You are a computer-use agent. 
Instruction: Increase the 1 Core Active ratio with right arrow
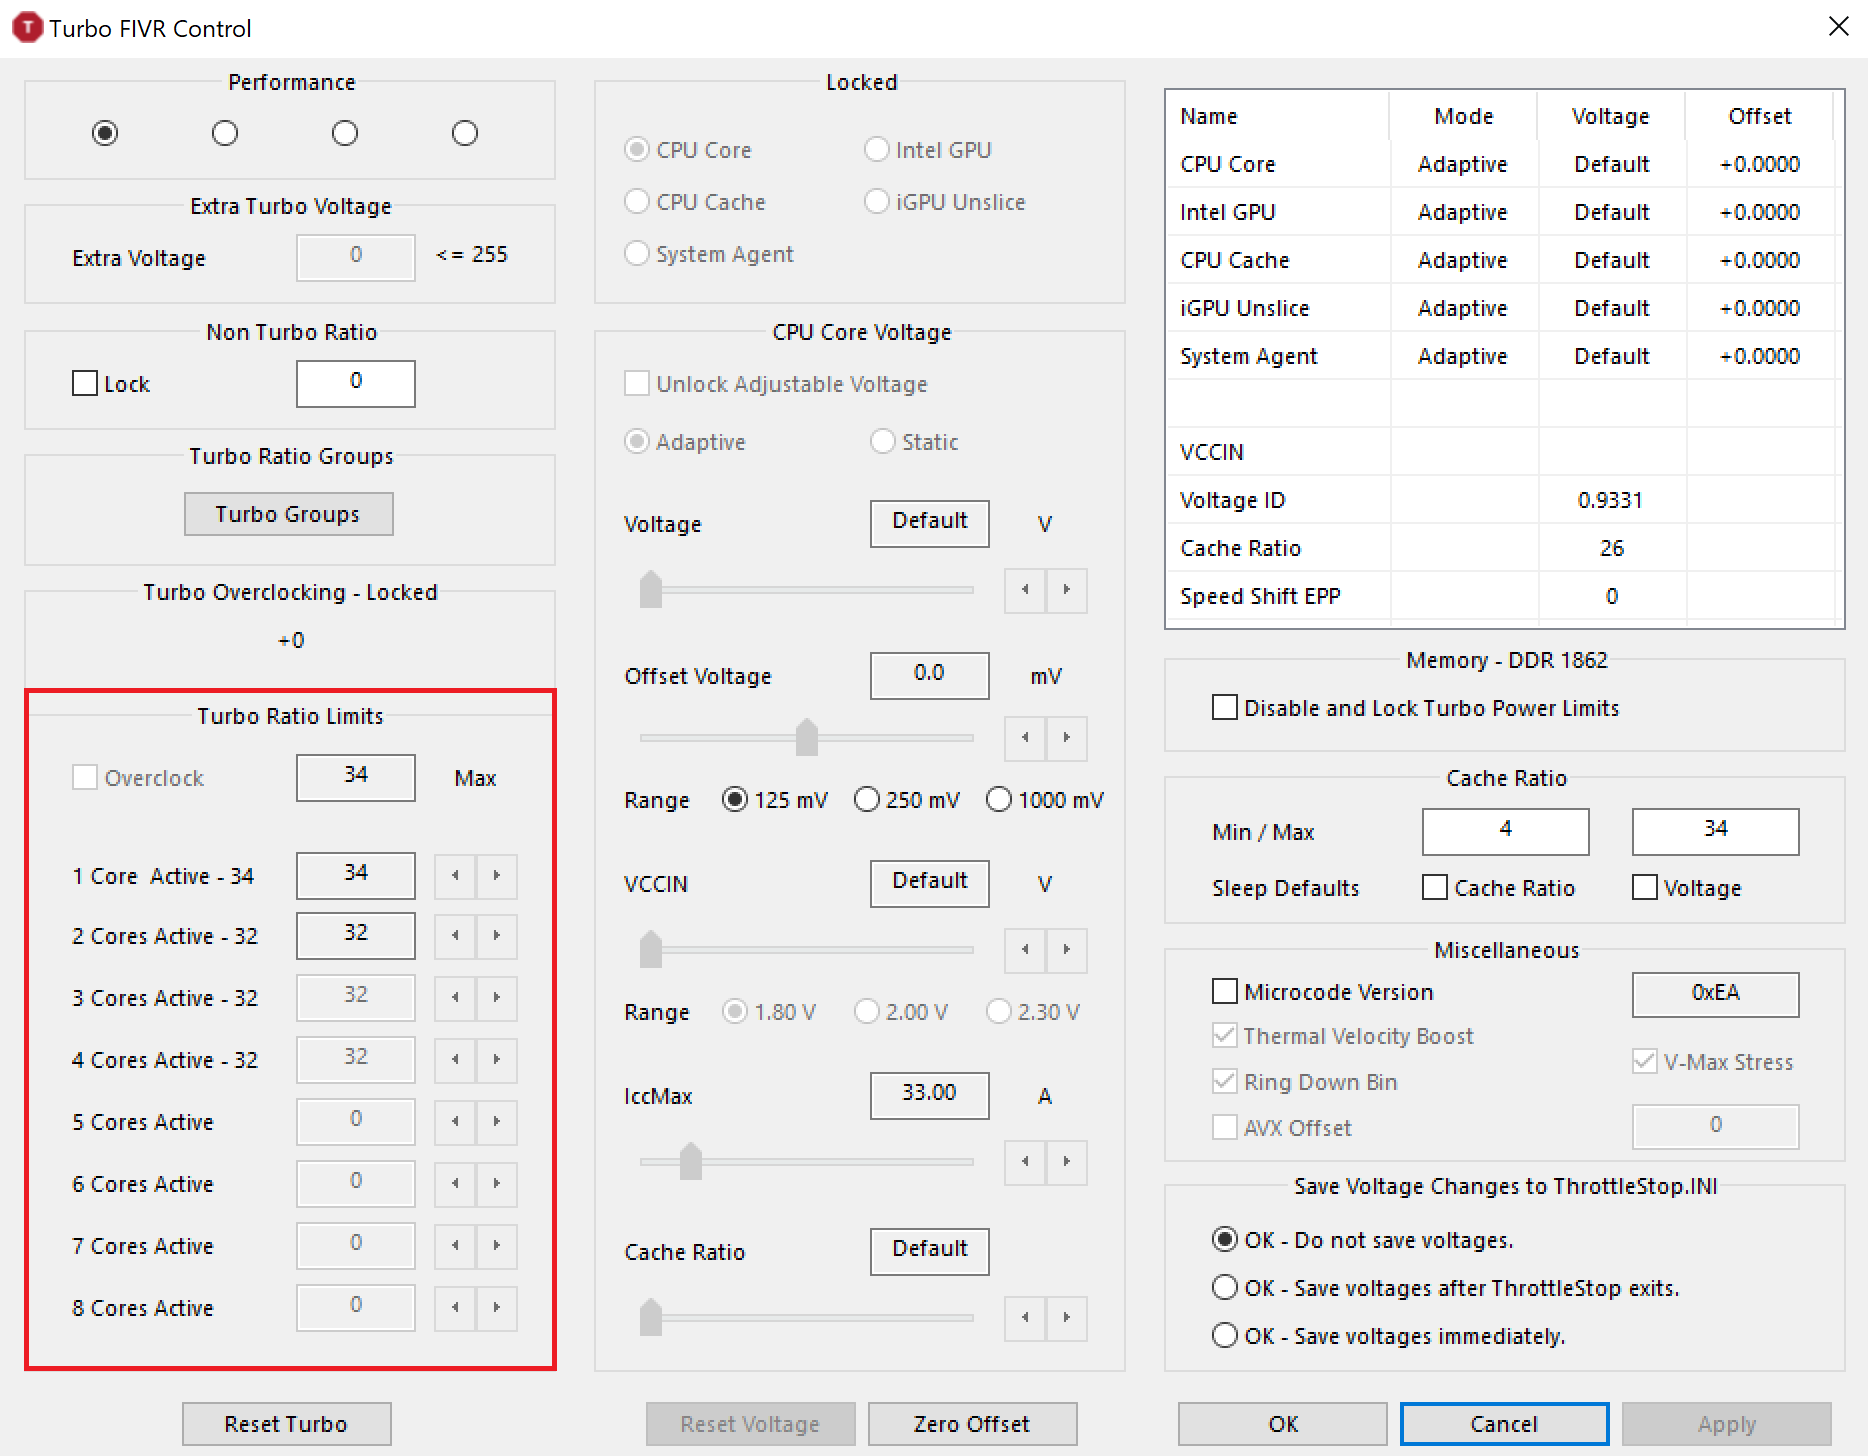click(497, 876)
